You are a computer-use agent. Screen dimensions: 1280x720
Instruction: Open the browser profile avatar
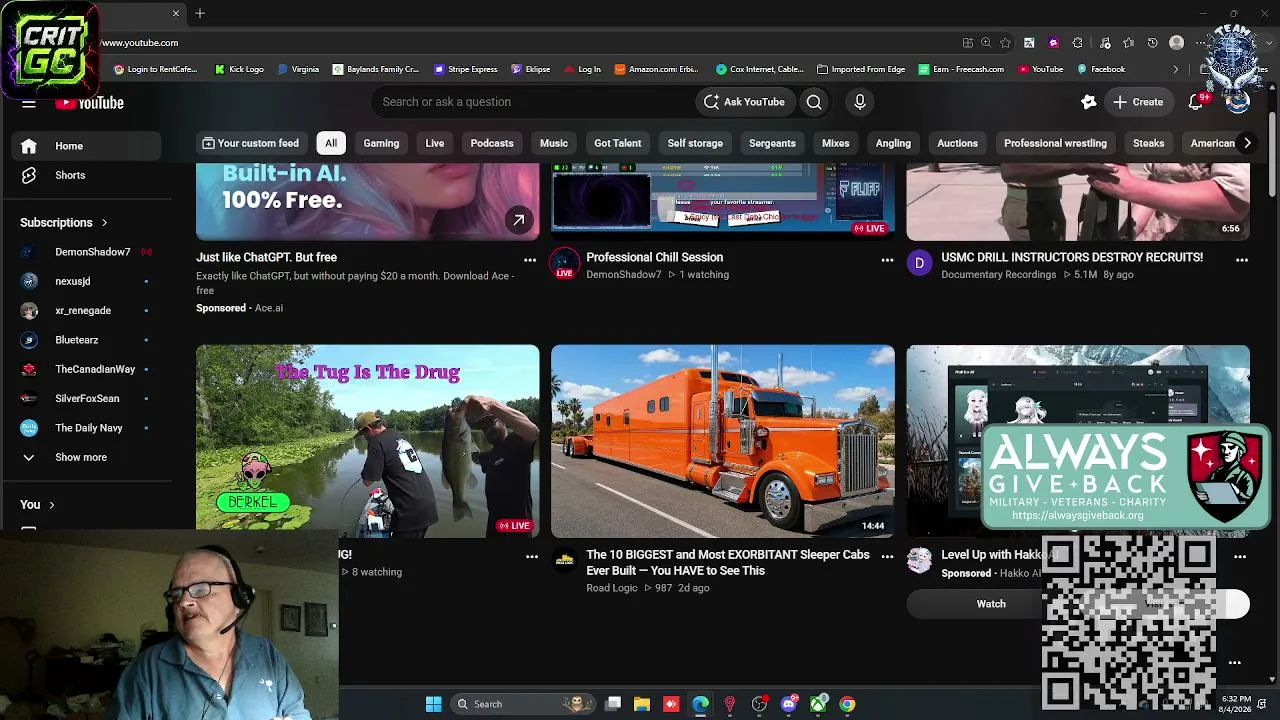(x=1177, y=43)
